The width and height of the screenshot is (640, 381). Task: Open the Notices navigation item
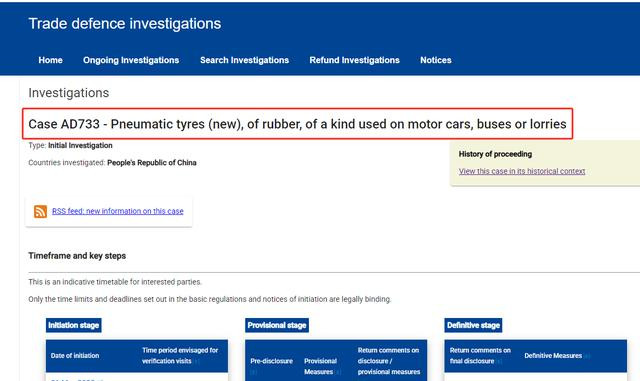(436, 60)
